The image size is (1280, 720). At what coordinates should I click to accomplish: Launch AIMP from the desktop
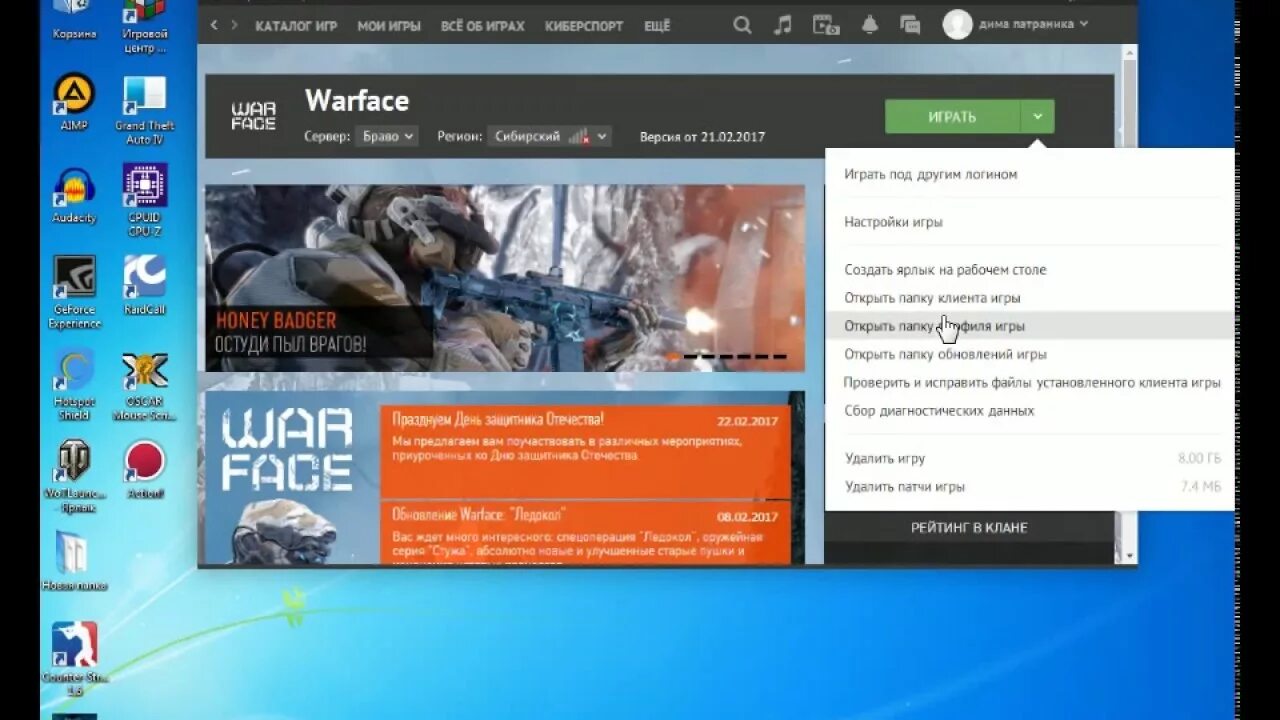pos(74,101)
